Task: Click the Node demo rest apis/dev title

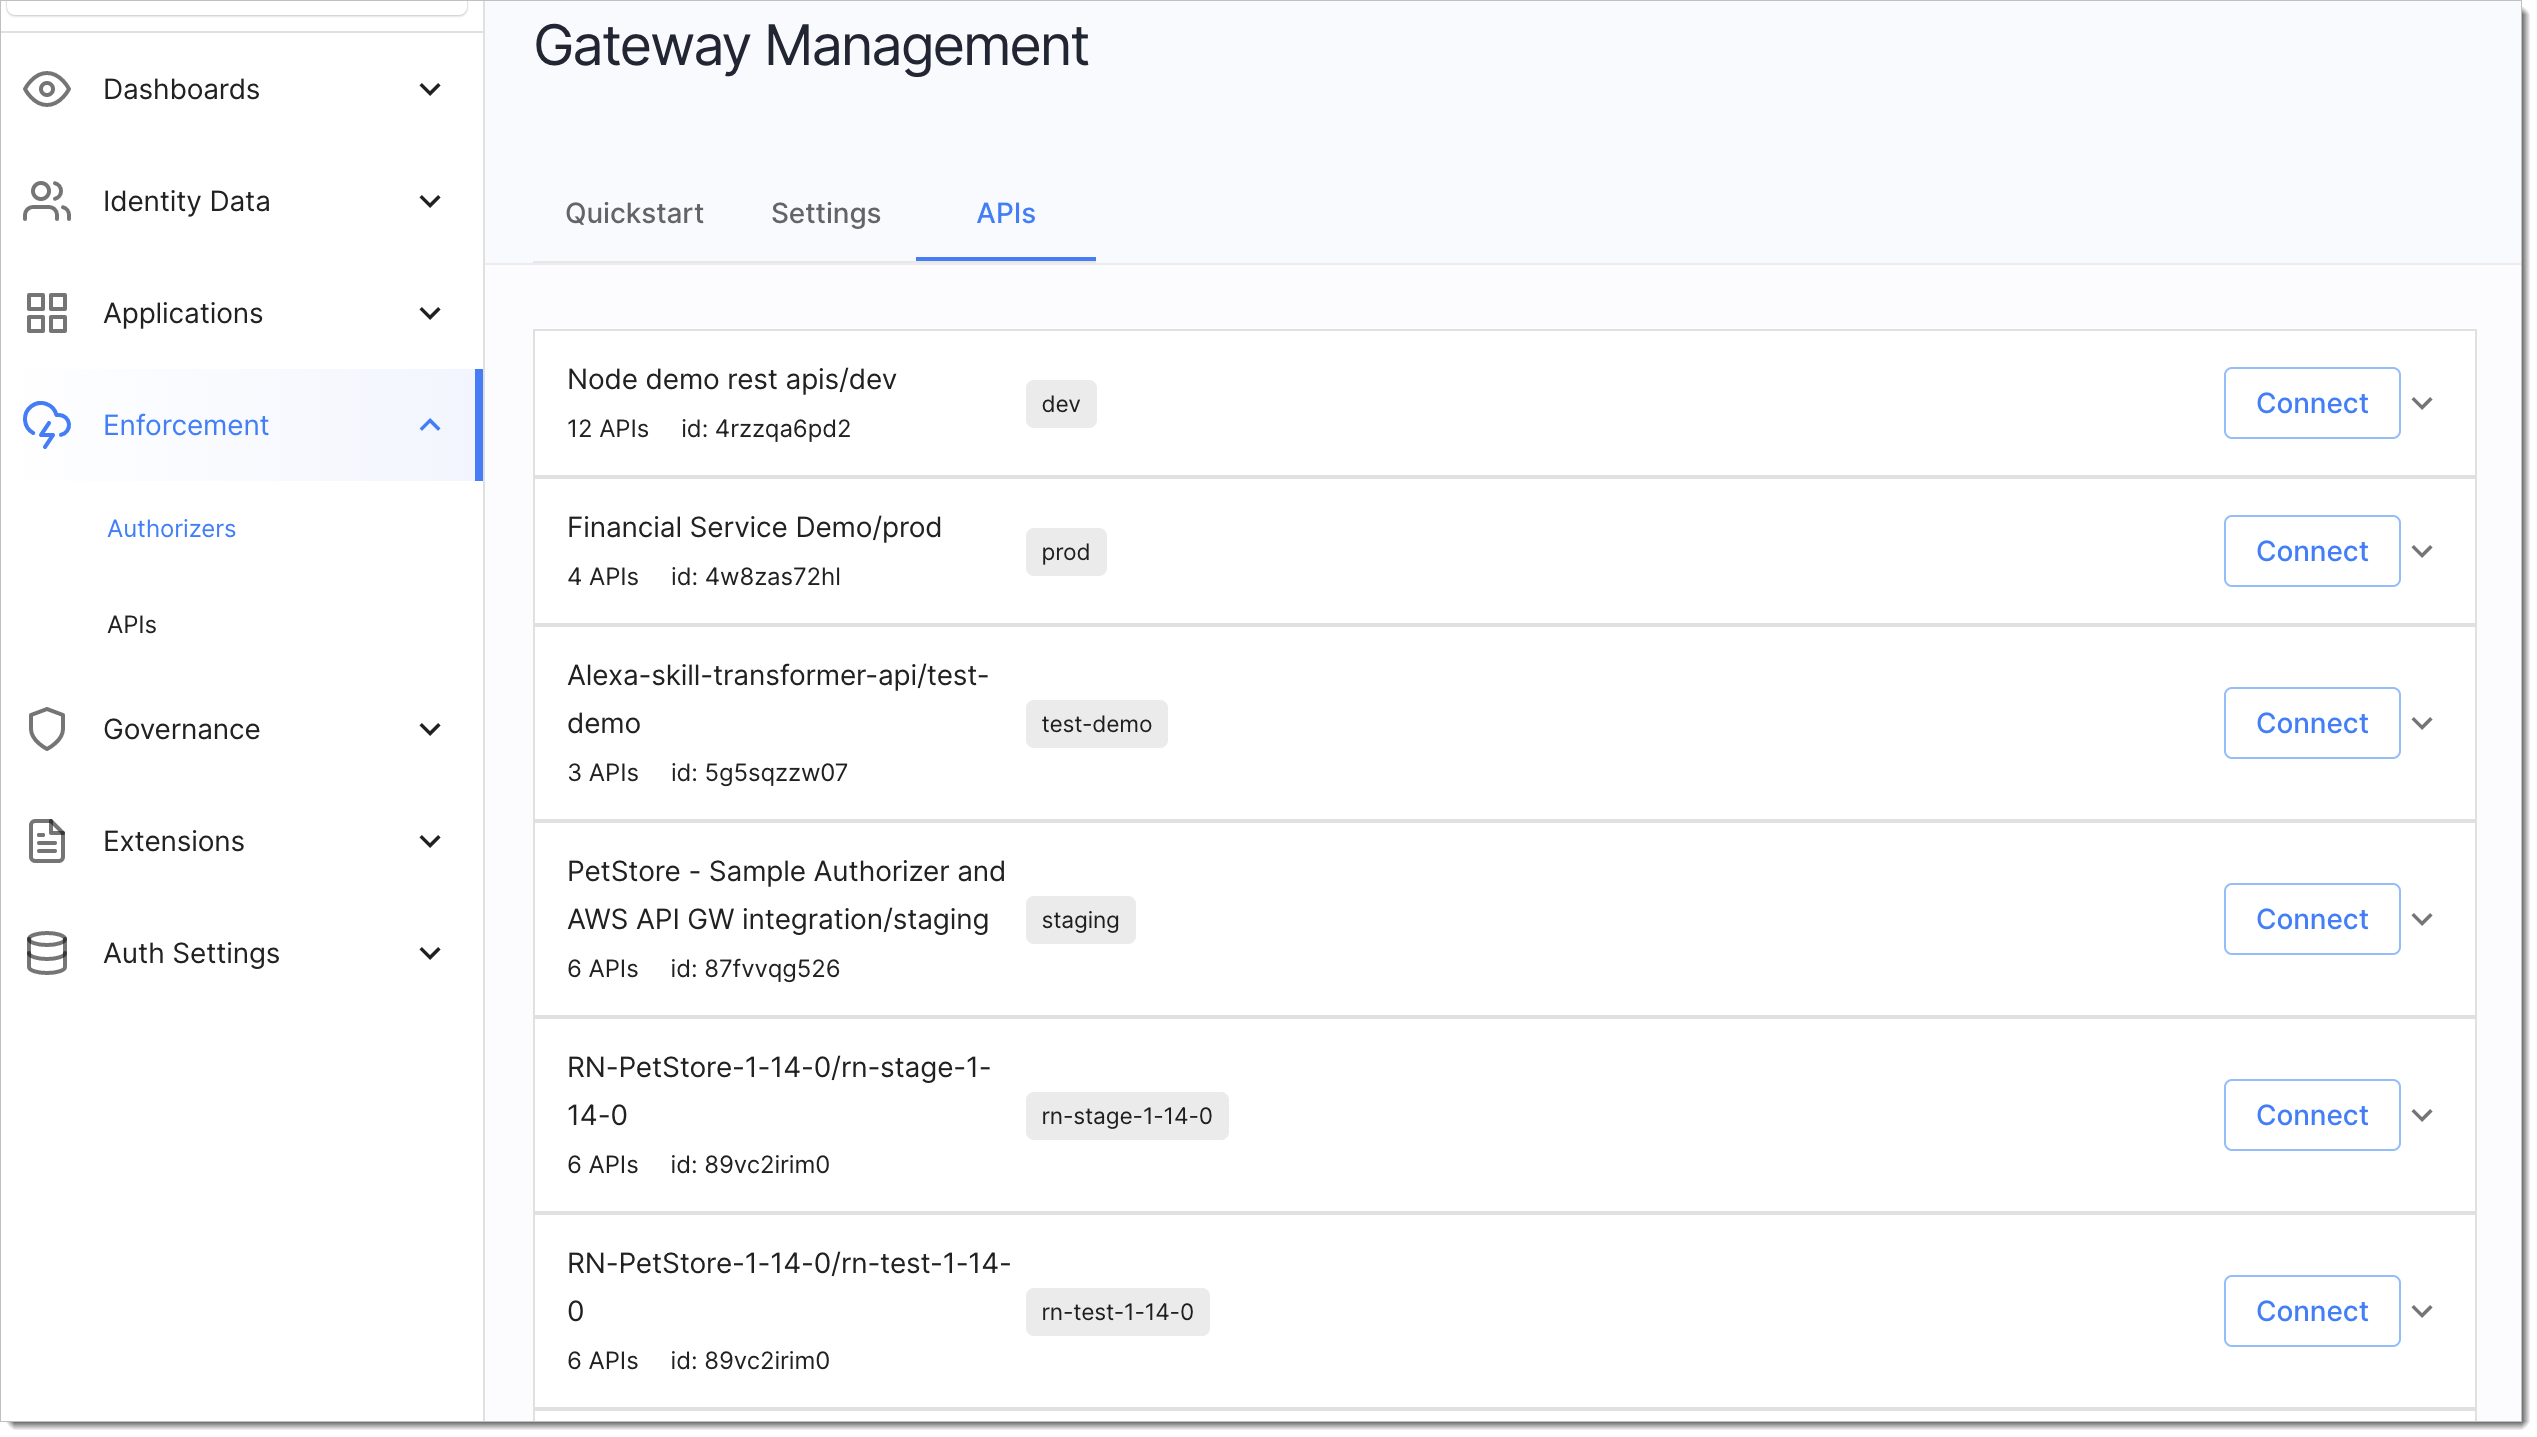Action: pos(732,380)
